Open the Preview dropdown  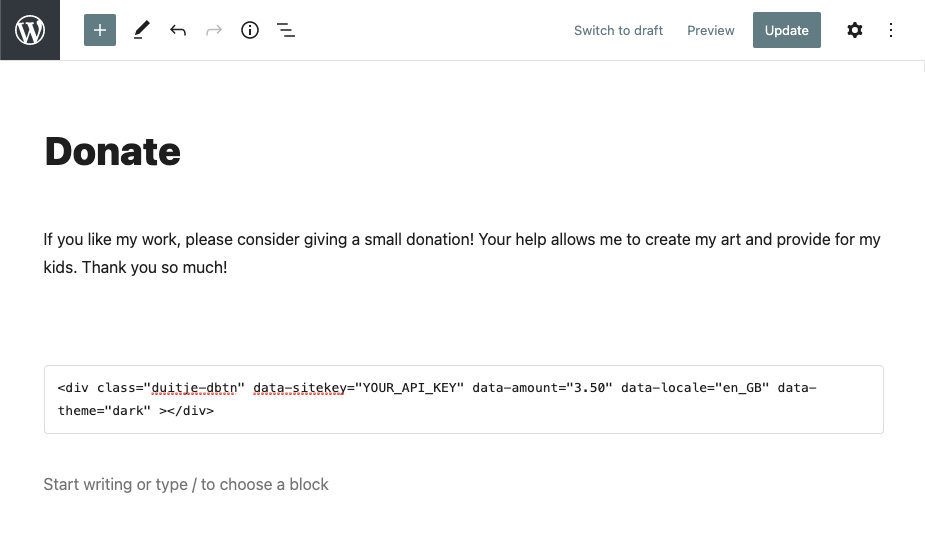(x=711, y=30)
